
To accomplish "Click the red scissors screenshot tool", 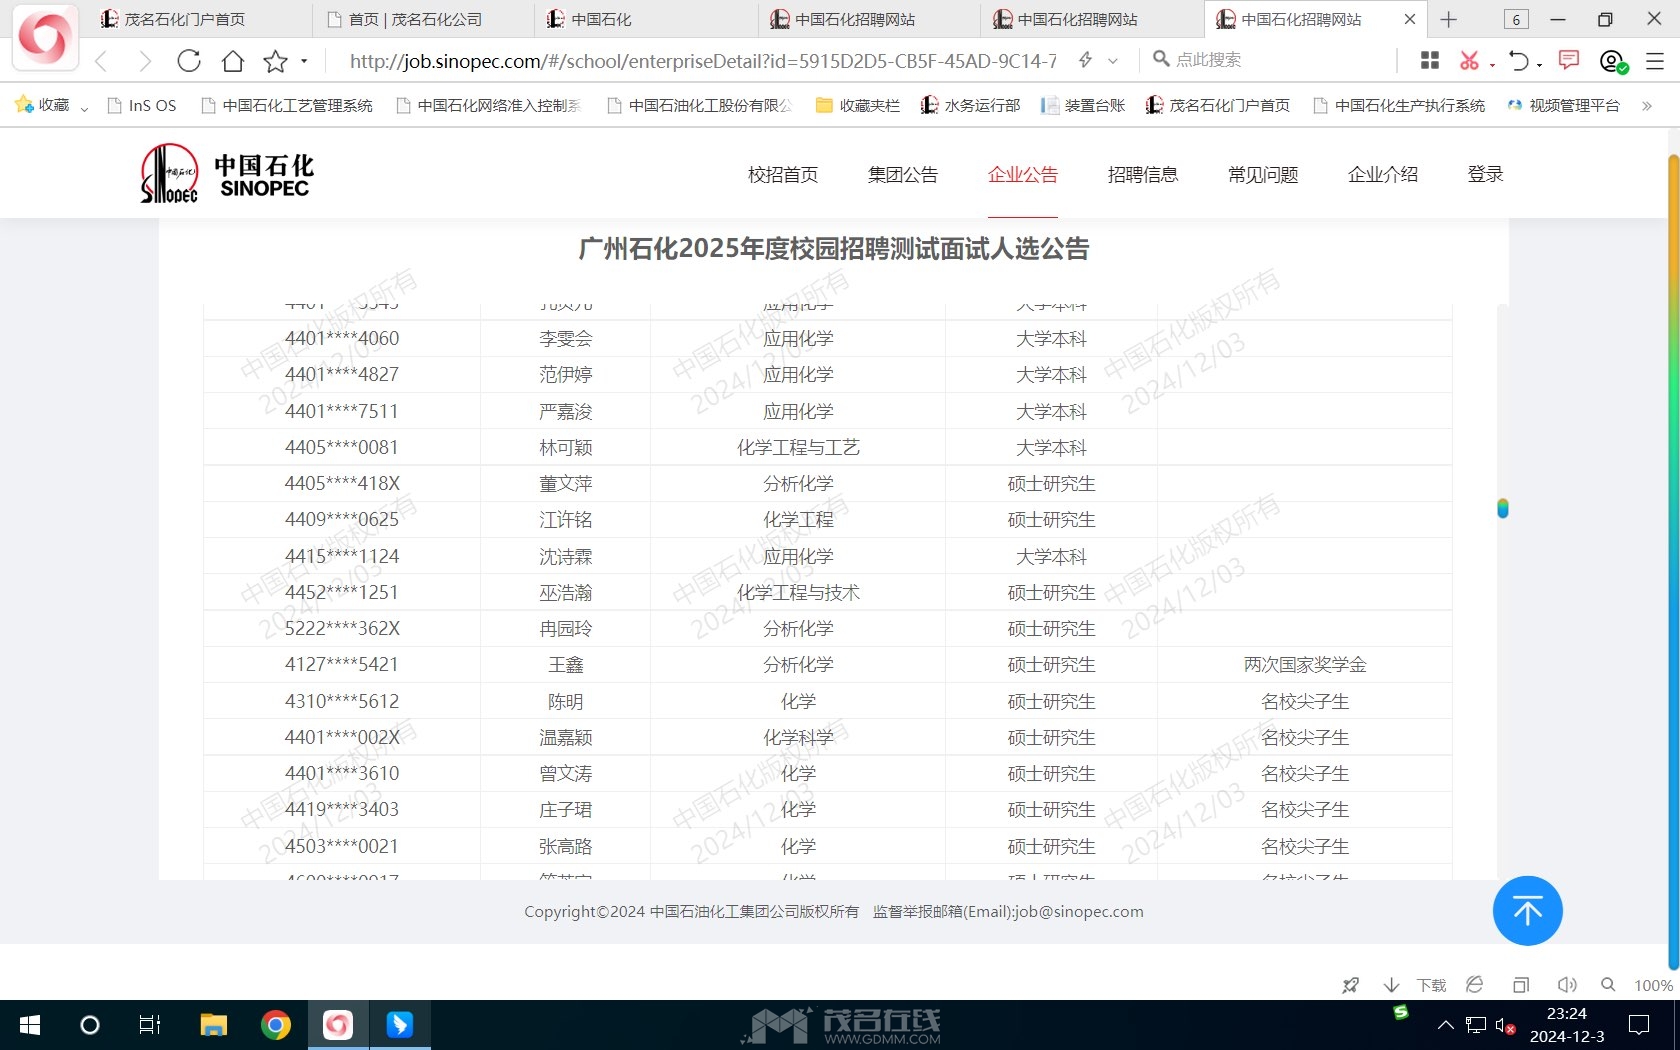I will 1468,61.
